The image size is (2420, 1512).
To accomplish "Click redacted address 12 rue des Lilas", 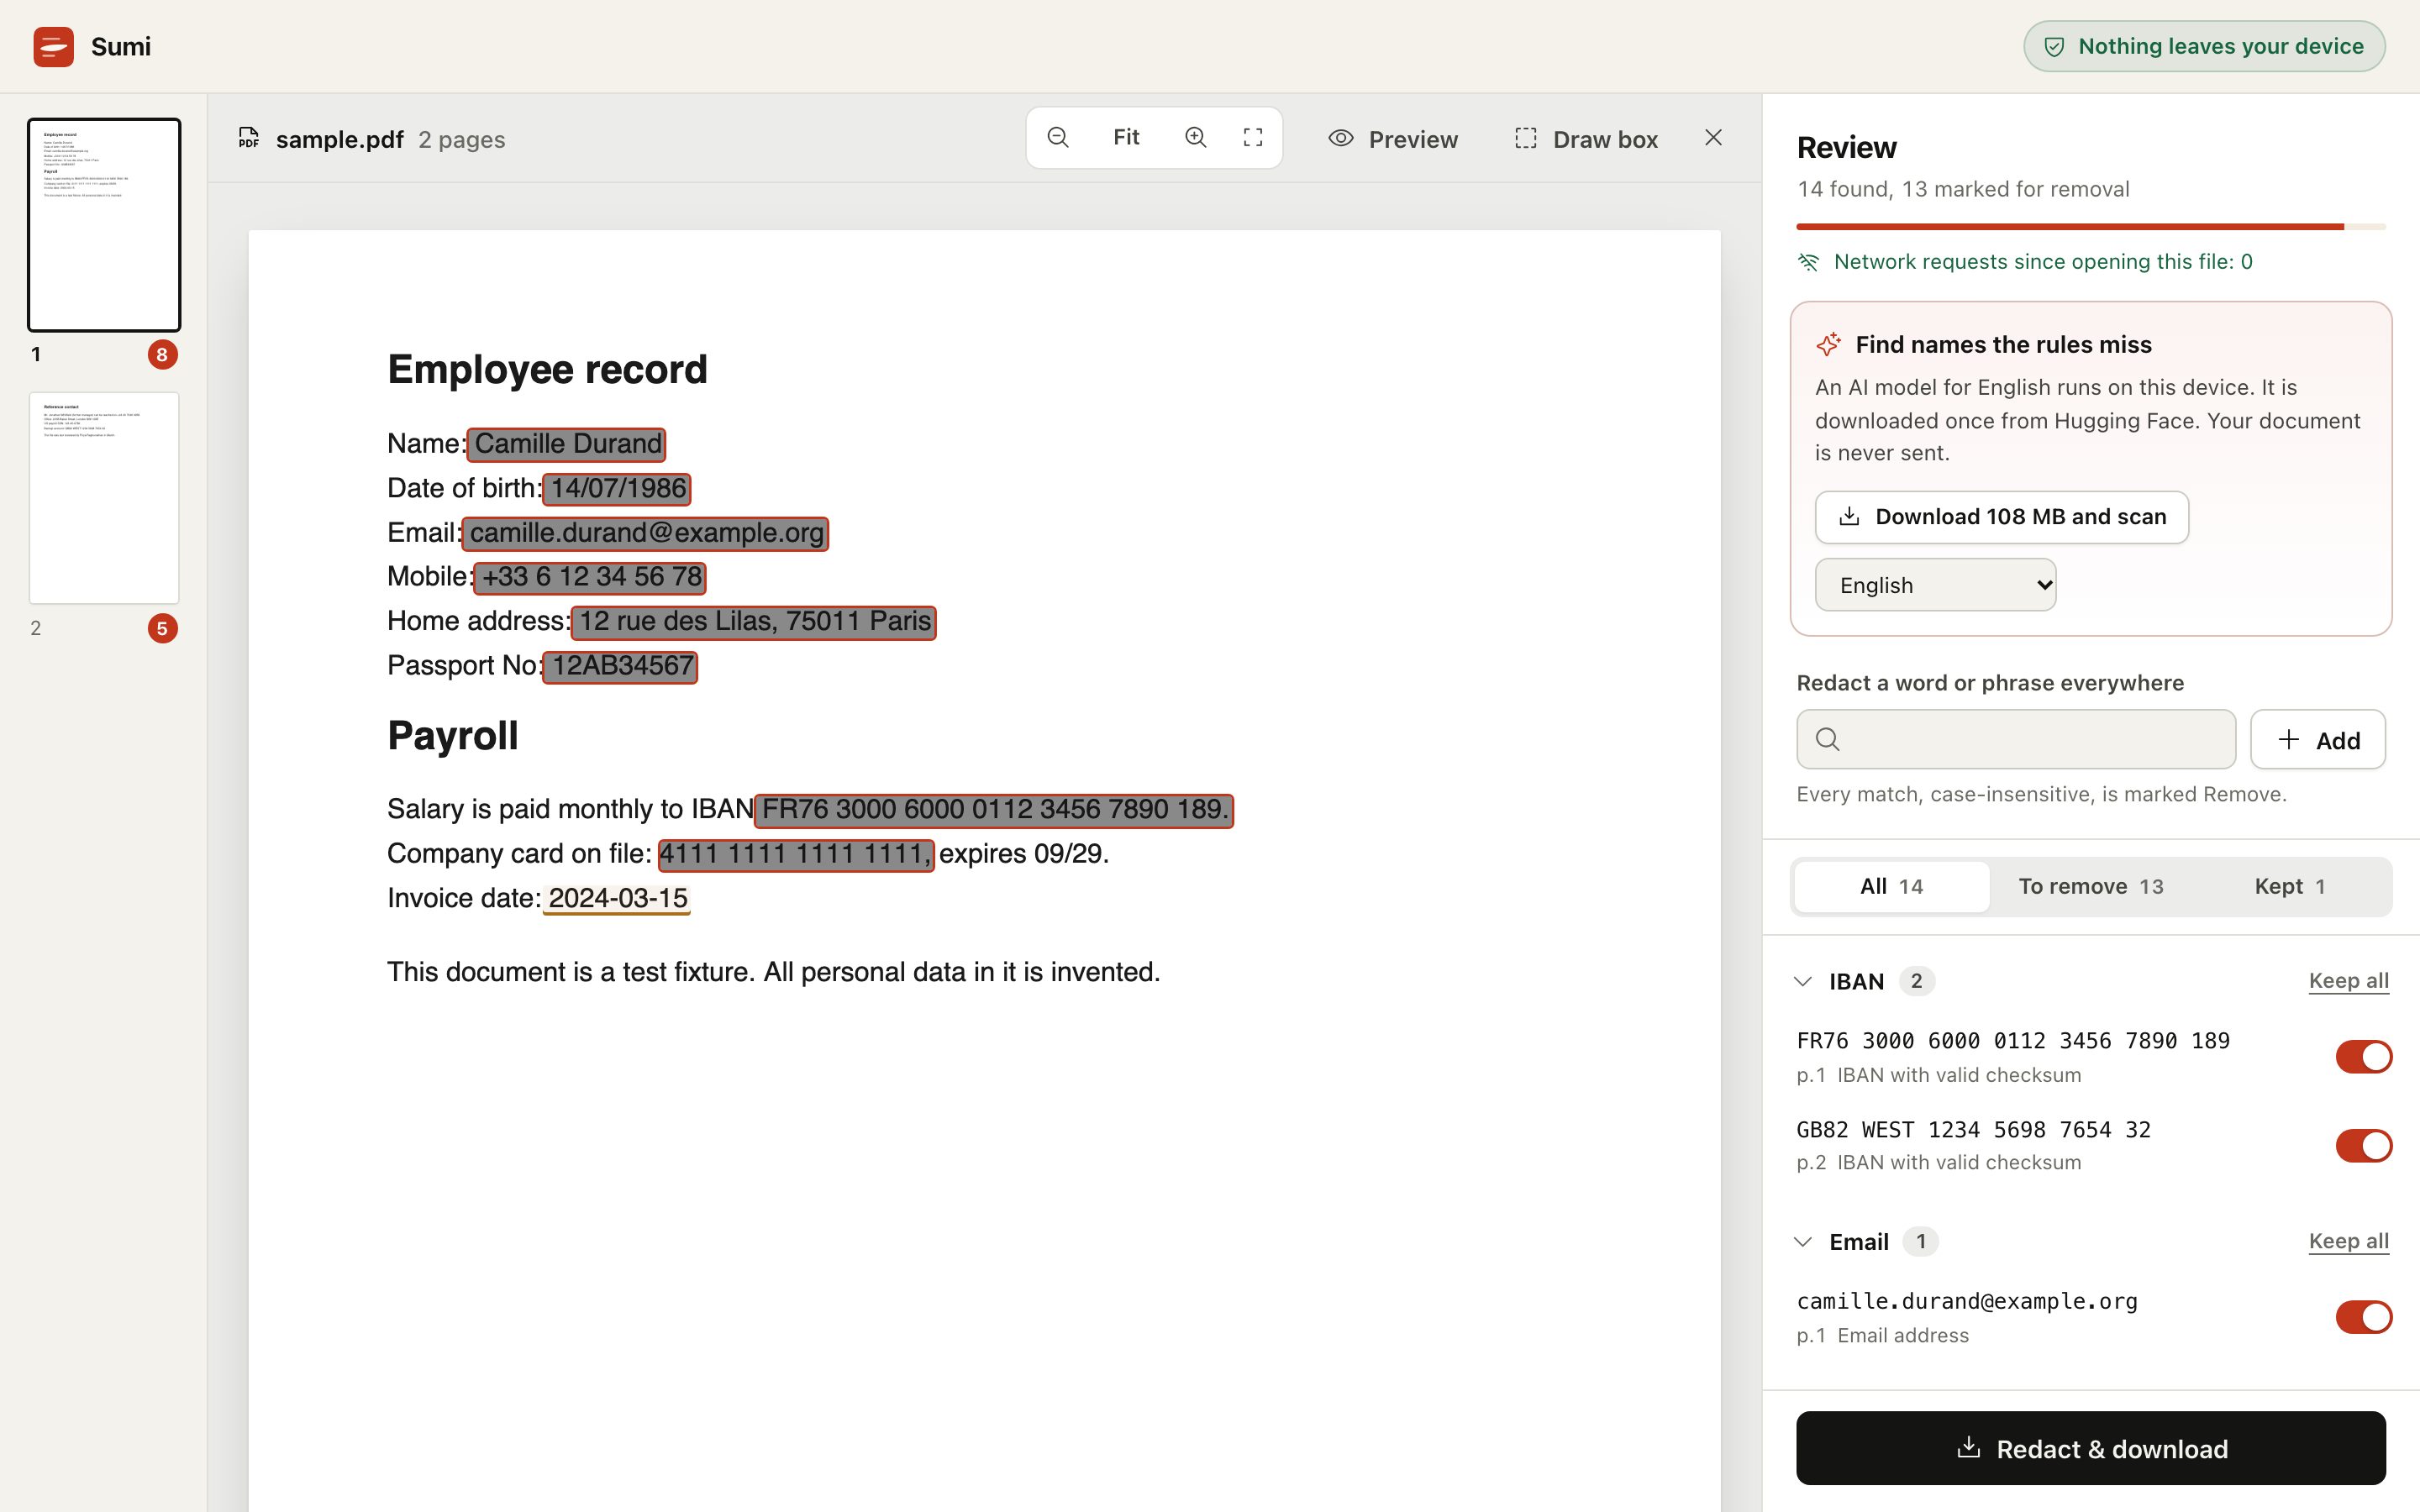I will (753, 622).
